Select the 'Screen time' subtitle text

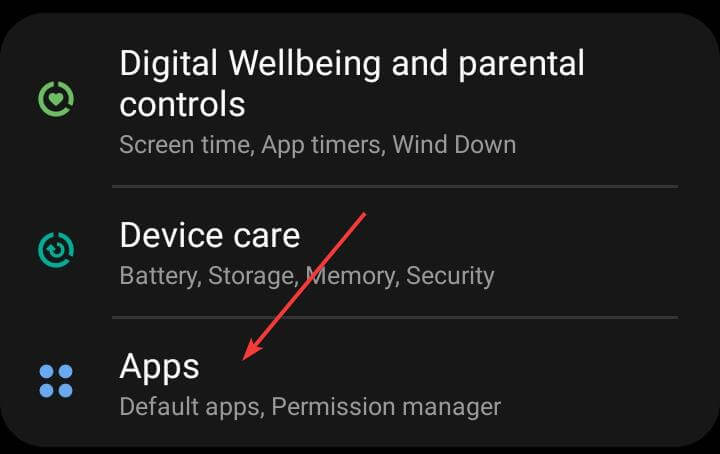[x=186, y=145]
